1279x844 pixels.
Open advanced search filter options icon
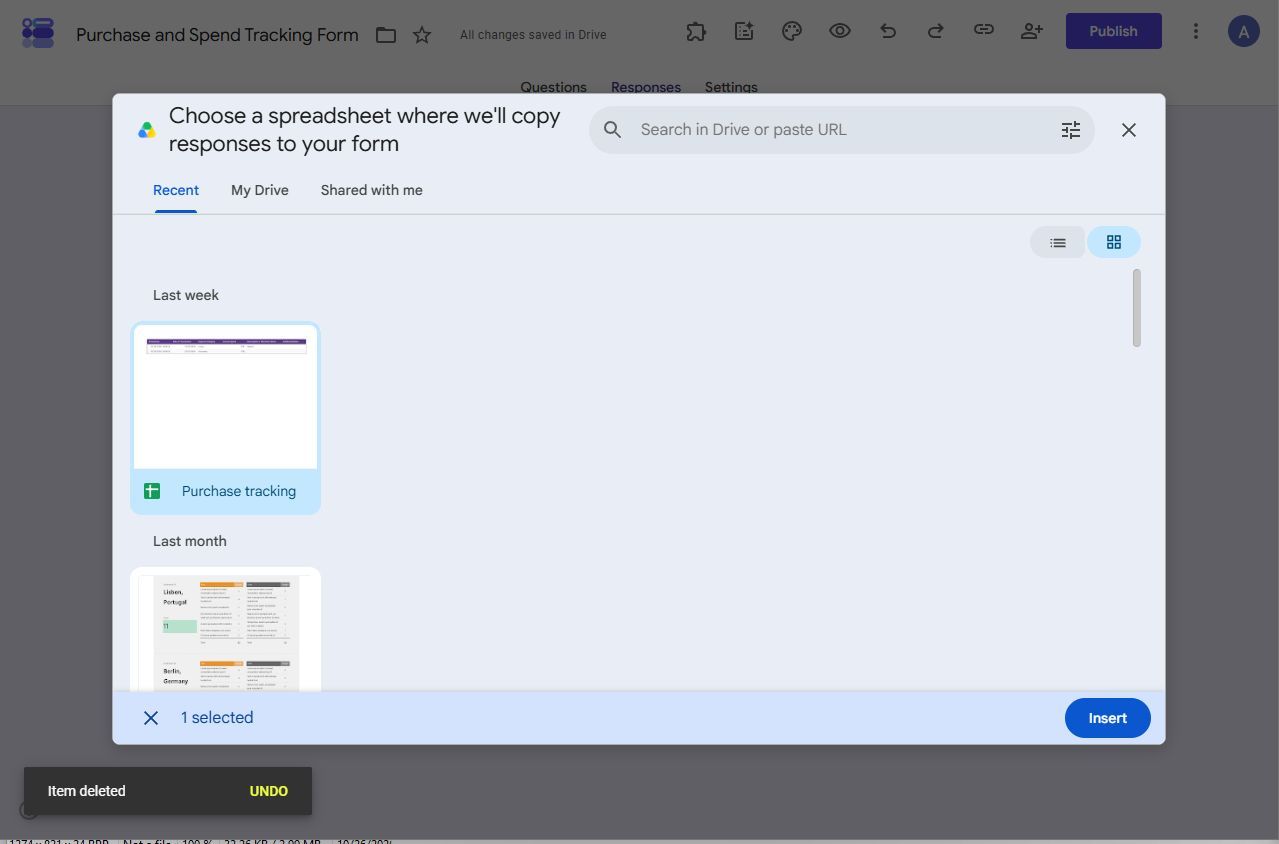[x=1071, y=130]
